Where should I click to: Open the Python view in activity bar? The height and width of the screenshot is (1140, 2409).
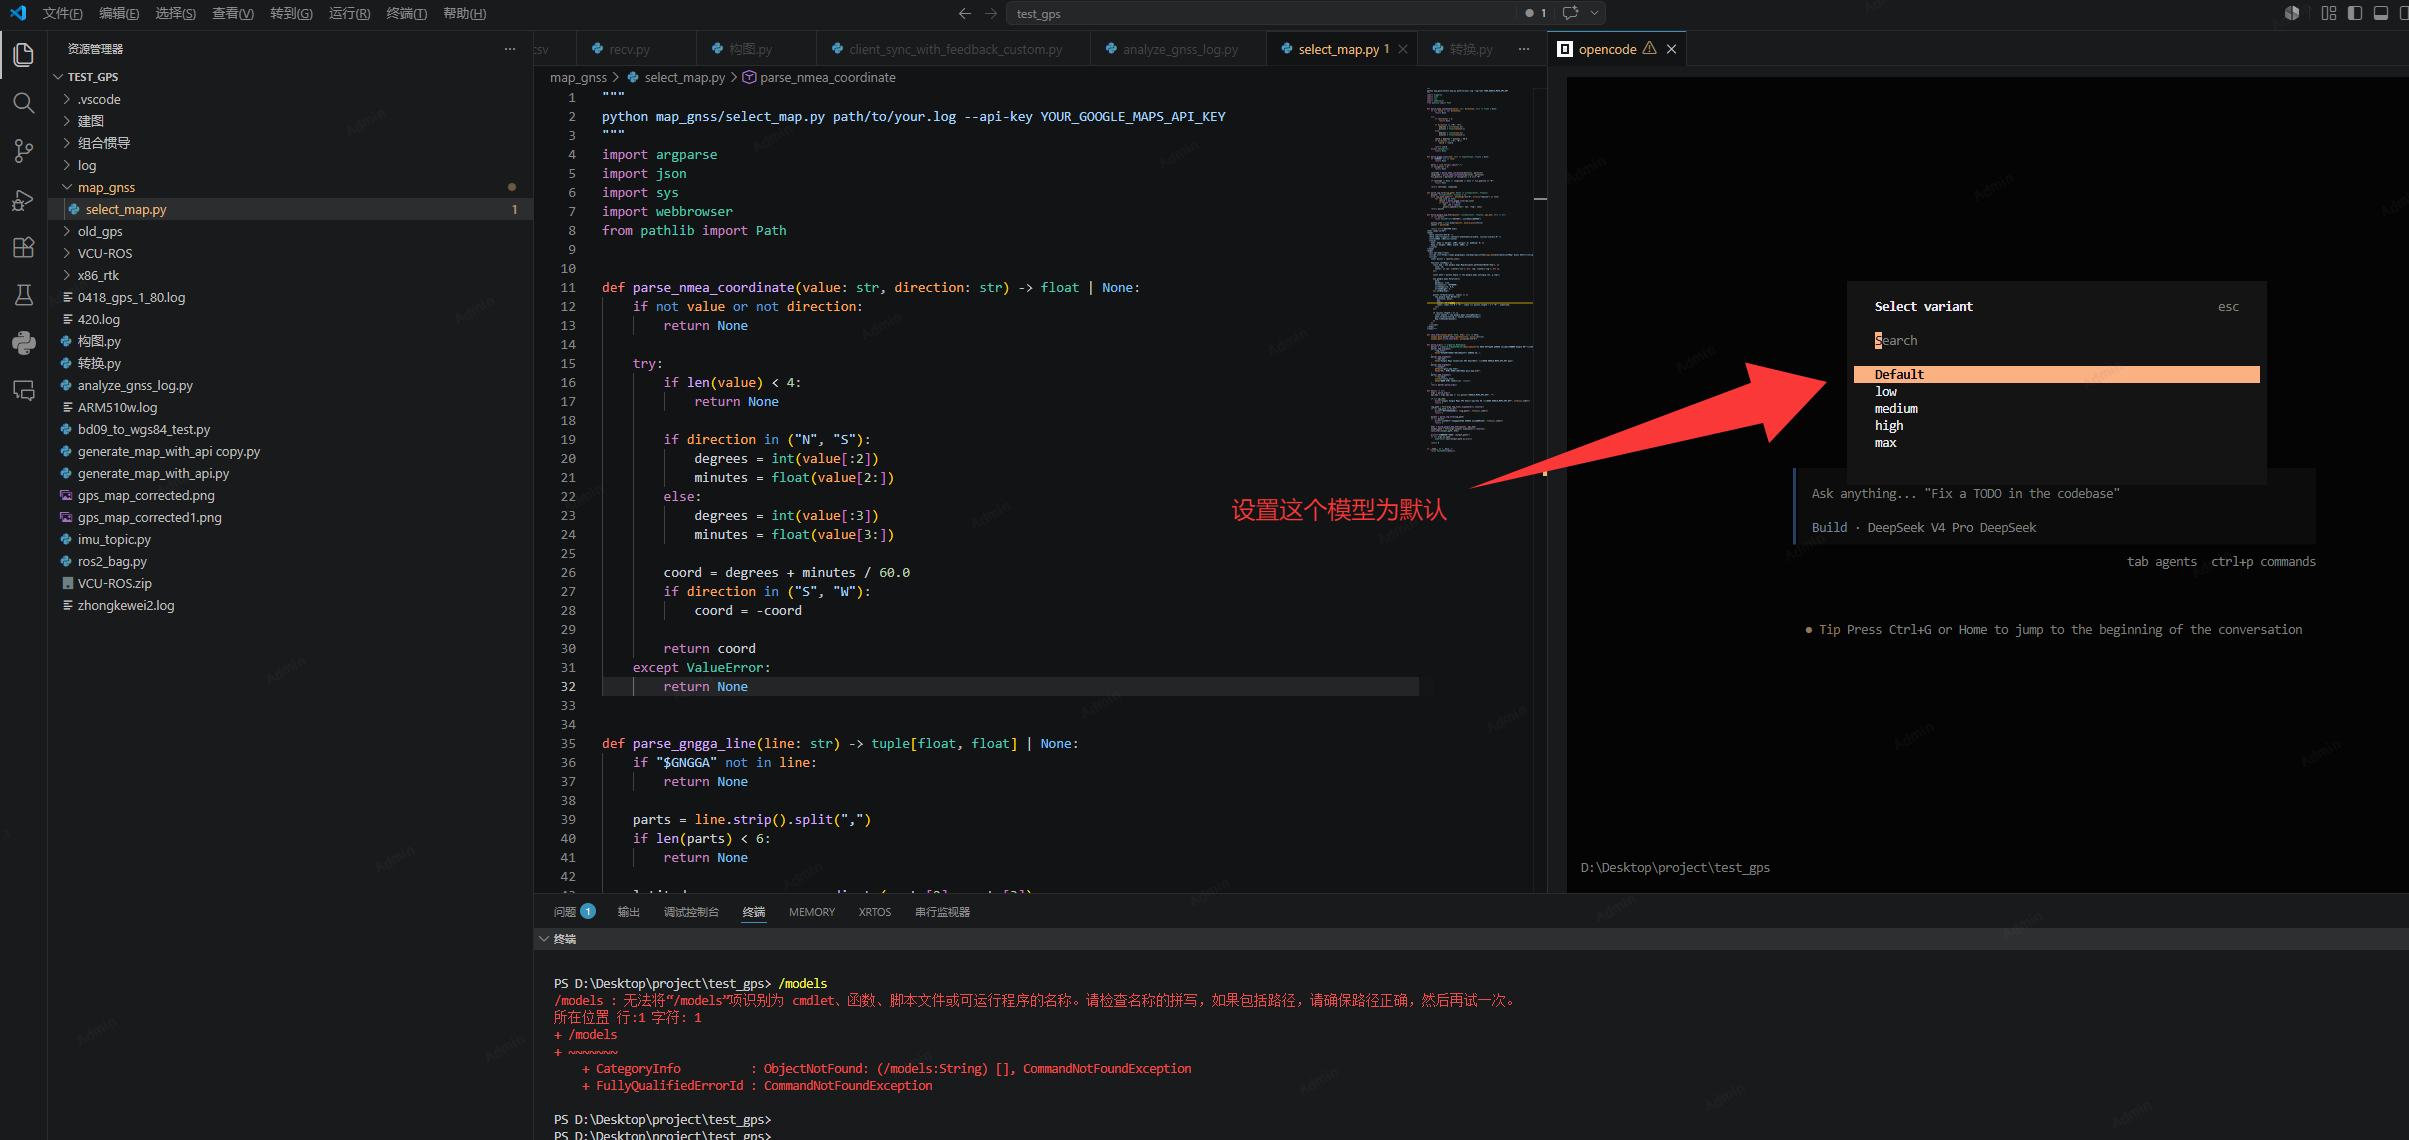[x=24, y=343]
